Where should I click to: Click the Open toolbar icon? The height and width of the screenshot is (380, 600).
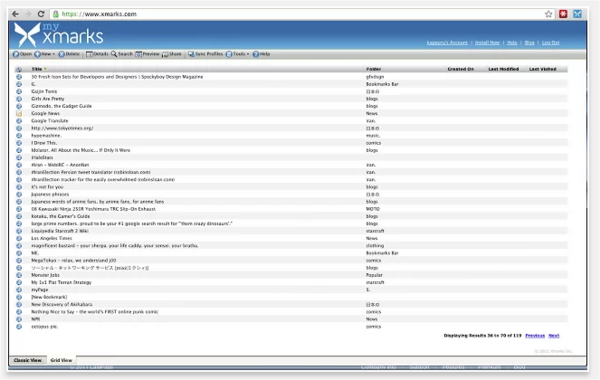(x=16, y=54)
